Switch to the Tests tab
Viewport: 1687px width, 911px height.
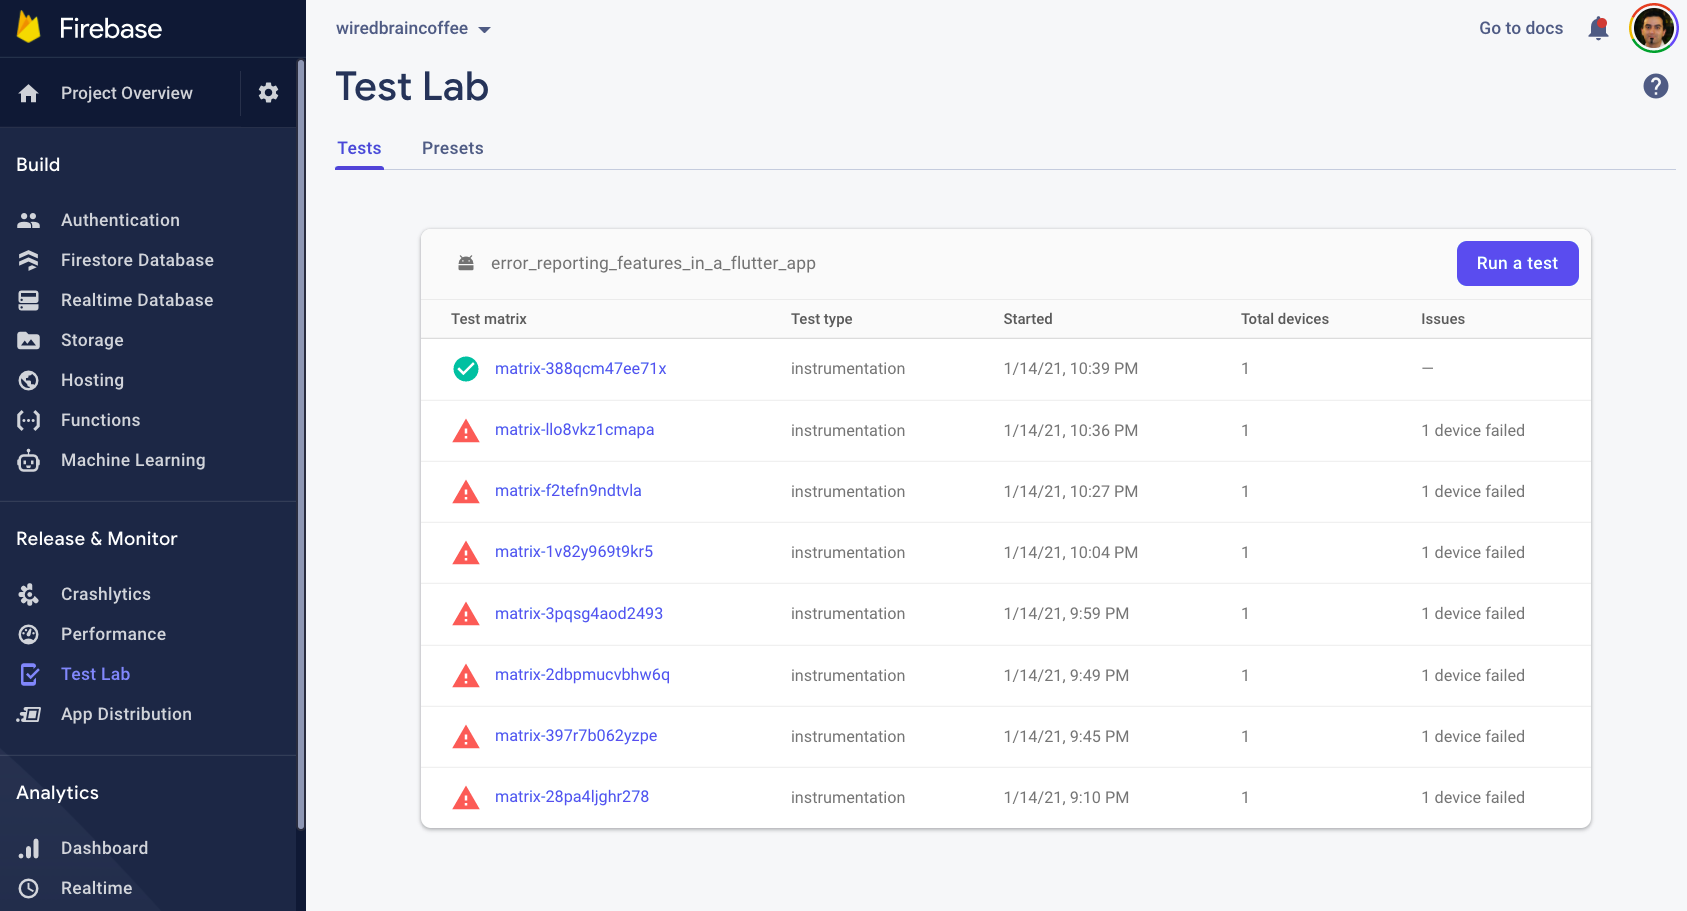point(359,148)
